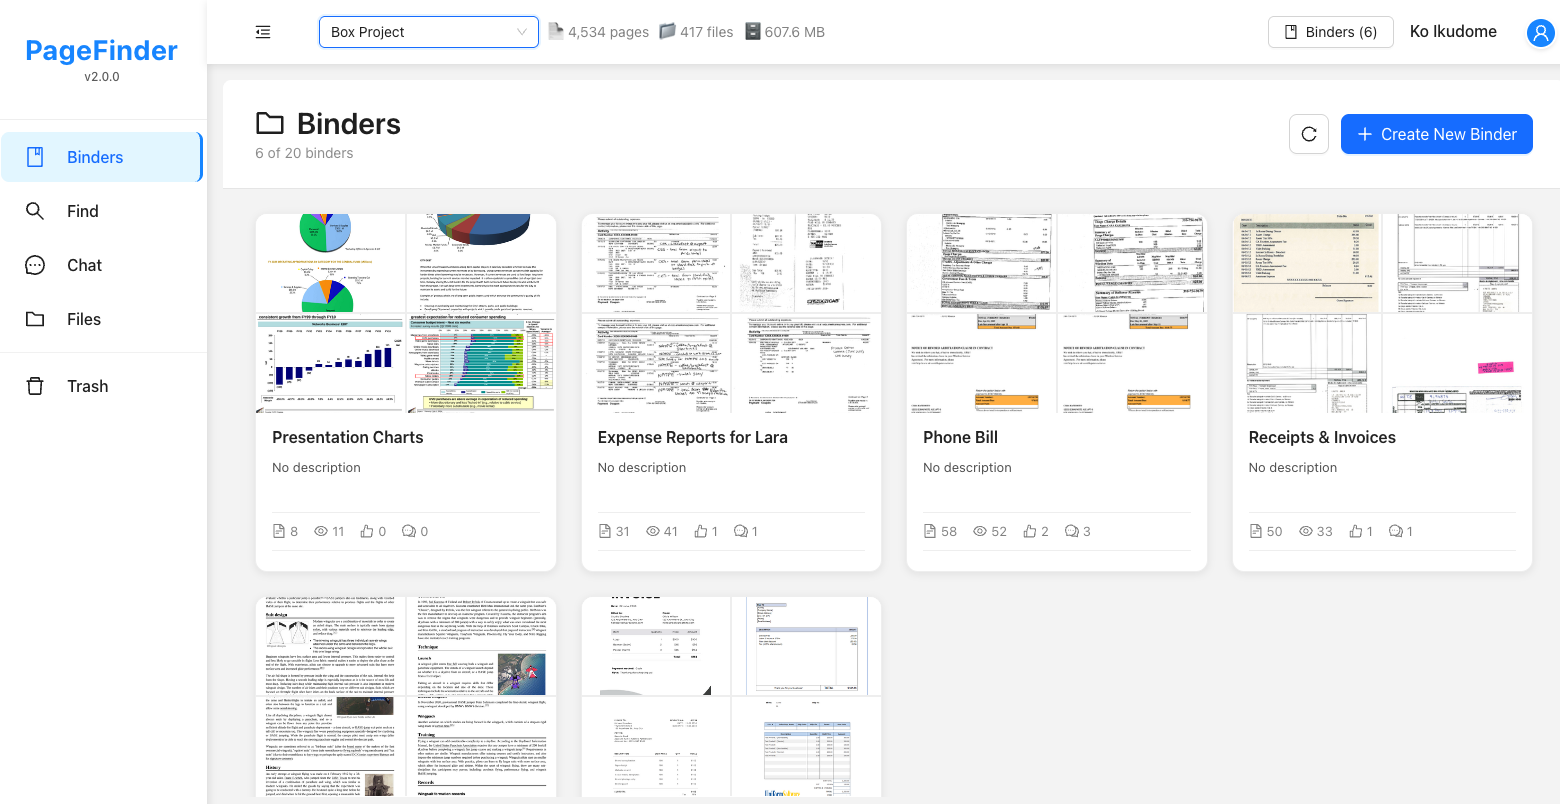Refresh the binders list
This screenshot has width=1560, height=804.
click(x=1309, y=133)
